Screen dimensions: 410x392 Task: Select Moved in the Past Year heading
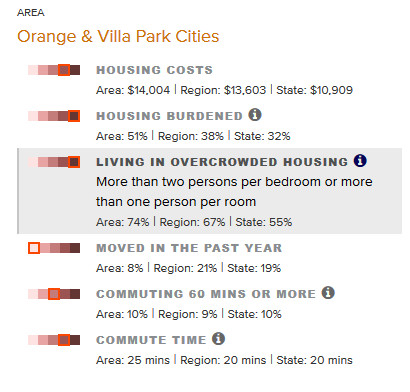point(189,248)
